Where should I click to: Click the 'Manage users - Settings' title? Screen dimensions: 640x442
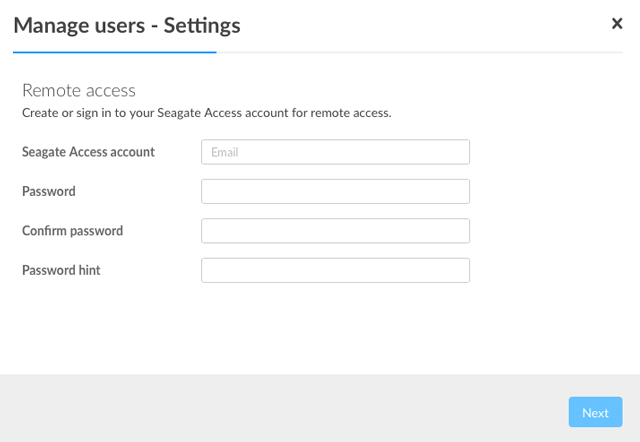pos(126,25)
